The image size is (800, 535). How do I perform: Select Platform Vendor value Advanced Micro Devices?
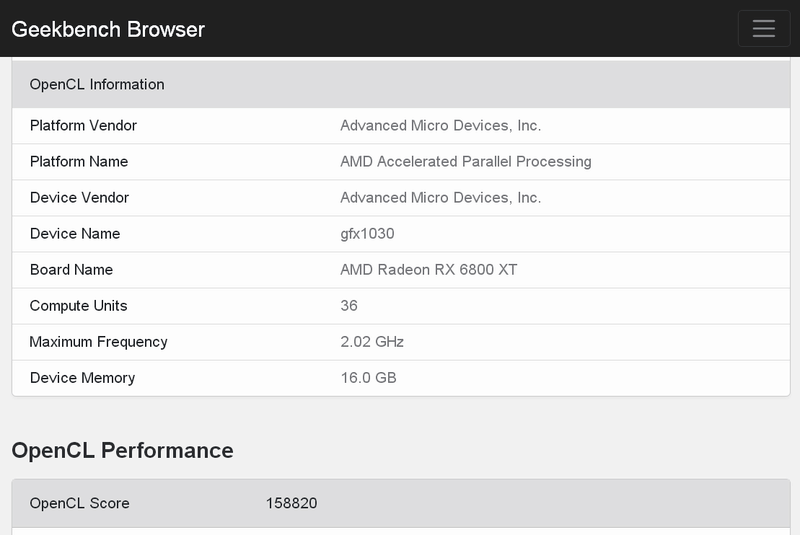click(x=440, y=126)
